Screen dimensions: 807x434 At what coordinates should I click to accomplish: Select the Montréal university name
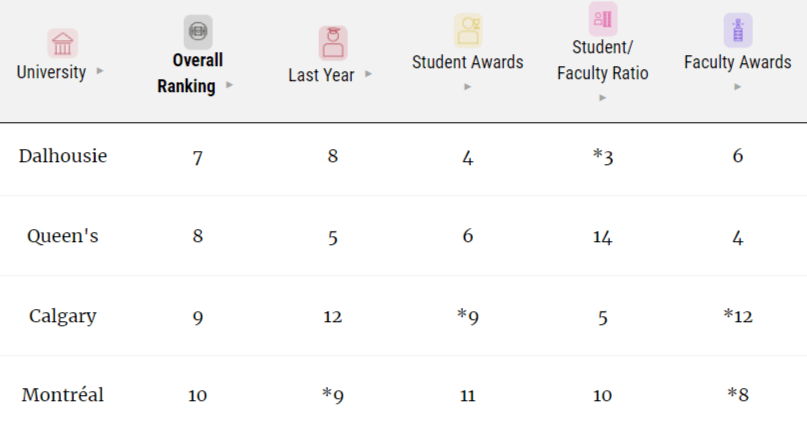[63, 395]
